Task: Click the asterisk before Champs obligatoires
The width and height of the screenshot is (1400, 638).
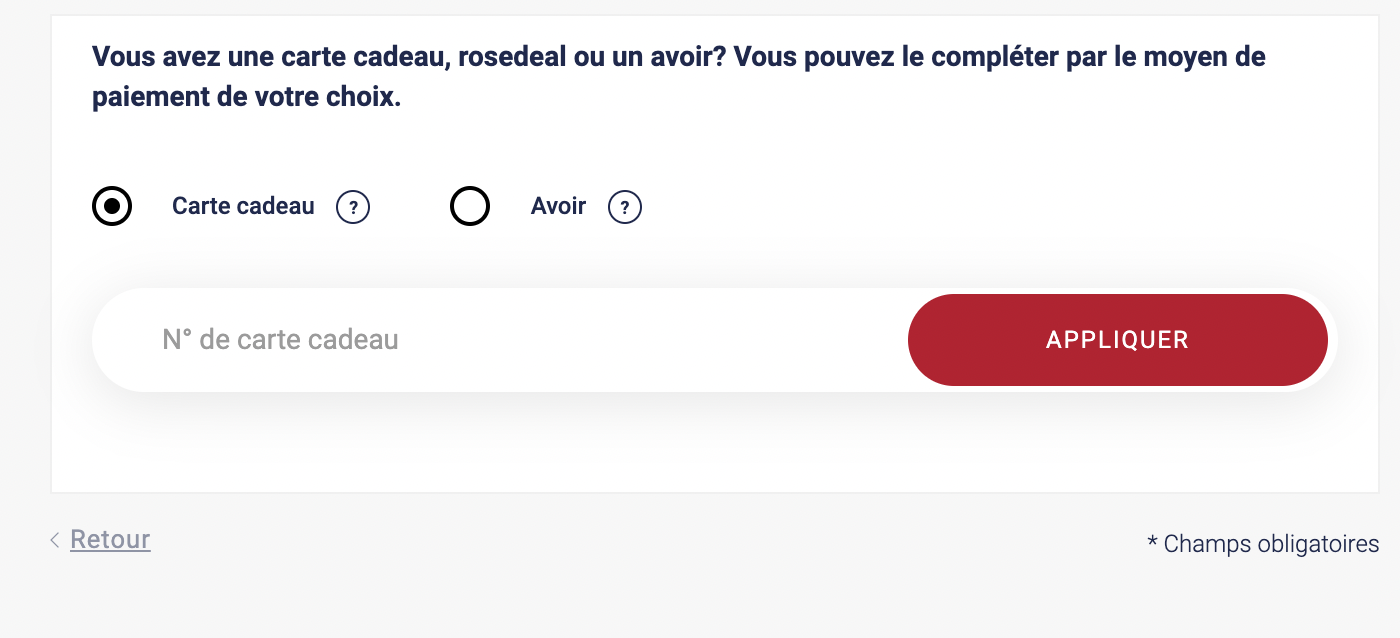Action: click(1153, 542)
